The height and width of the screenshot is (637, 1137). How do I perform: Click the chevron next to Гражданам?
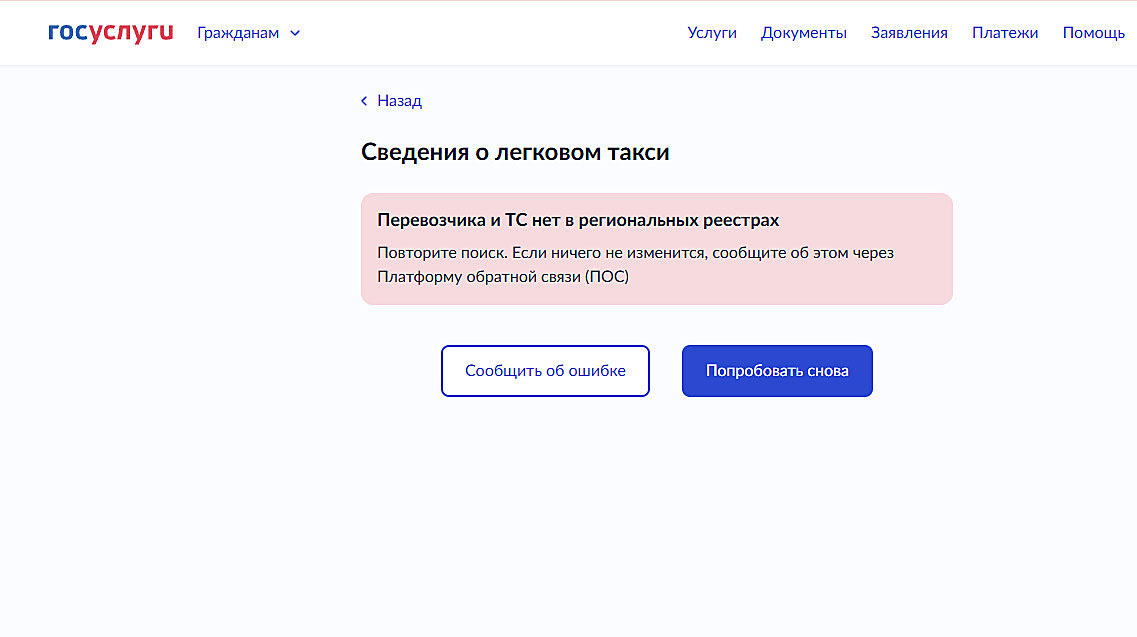[294, 33]
